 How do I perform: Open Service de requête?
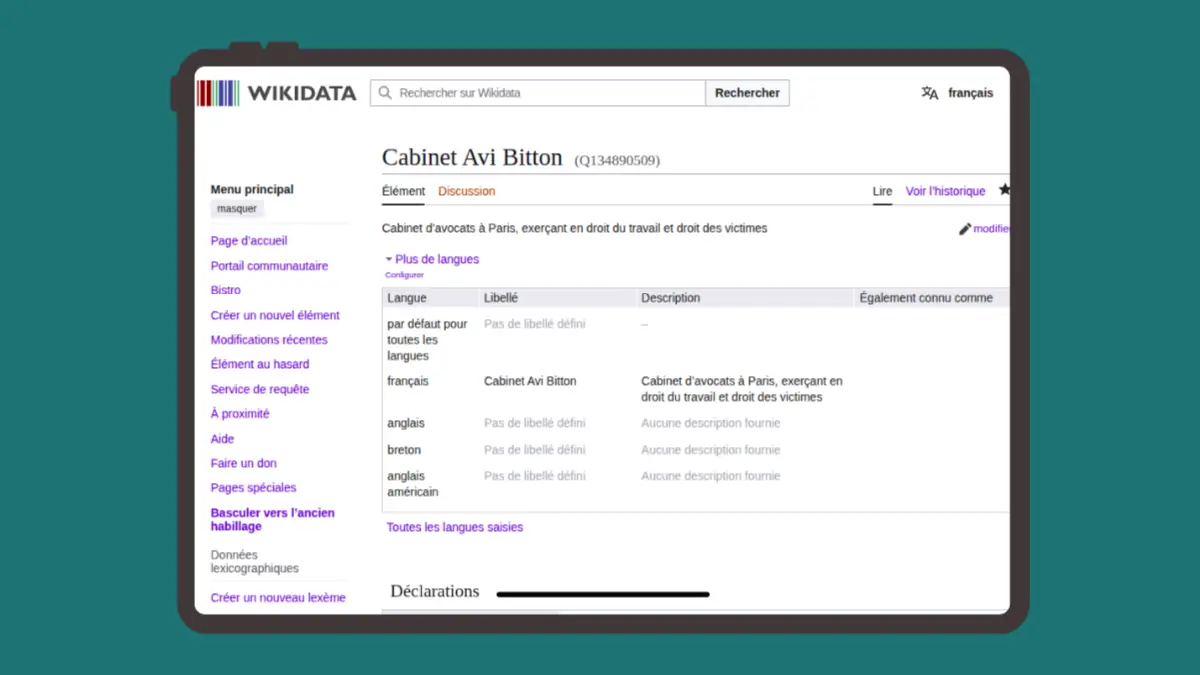[x=260, y=389]
